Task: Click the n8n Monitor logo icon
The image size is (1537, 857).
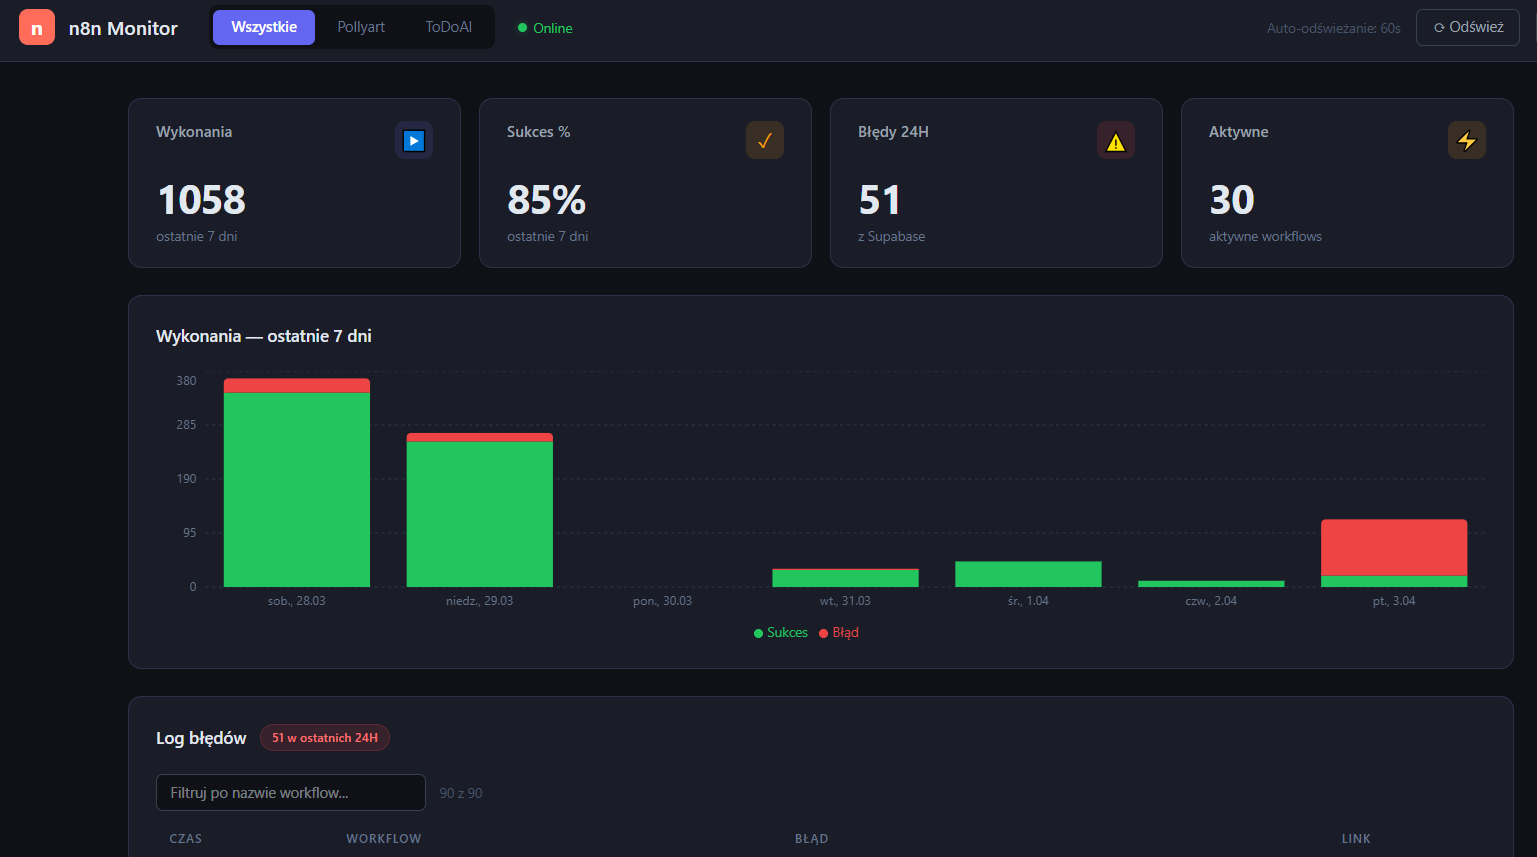Action: pos(37,28)
